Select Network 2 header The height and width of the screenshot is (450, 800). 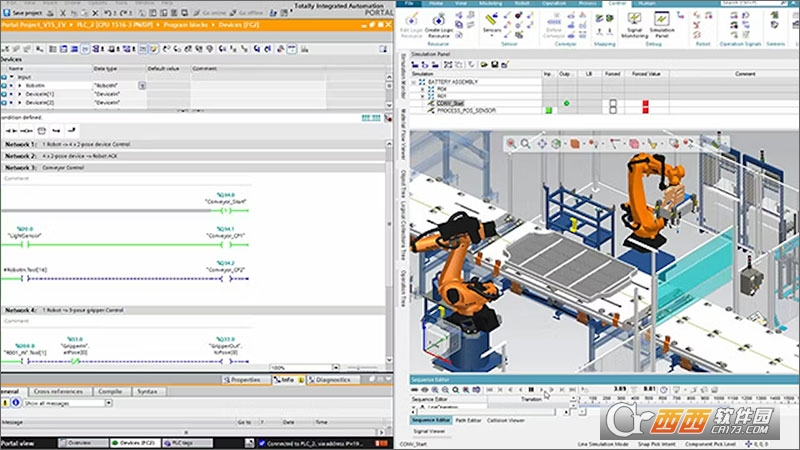[x=194, y=156]
